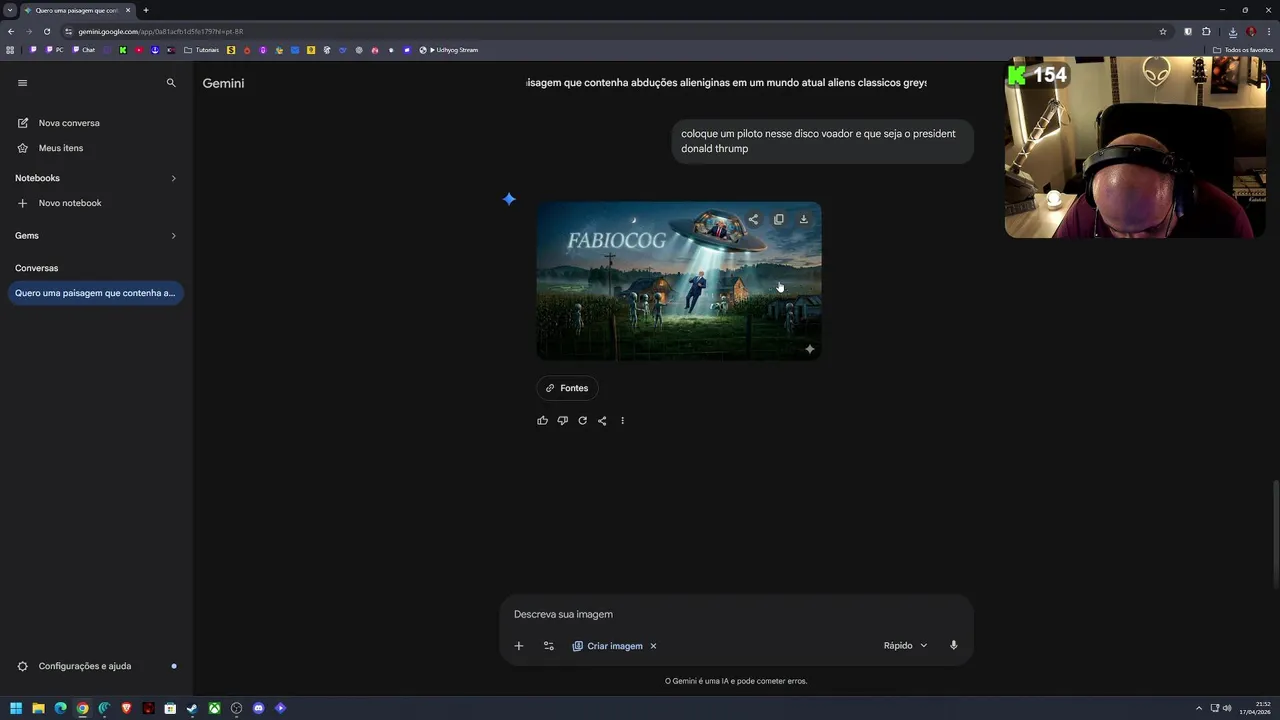The height and width of the screenshot is (720, 1280).
Task: Open the tools sliders icon in prompt box
Action: point(548,646)
